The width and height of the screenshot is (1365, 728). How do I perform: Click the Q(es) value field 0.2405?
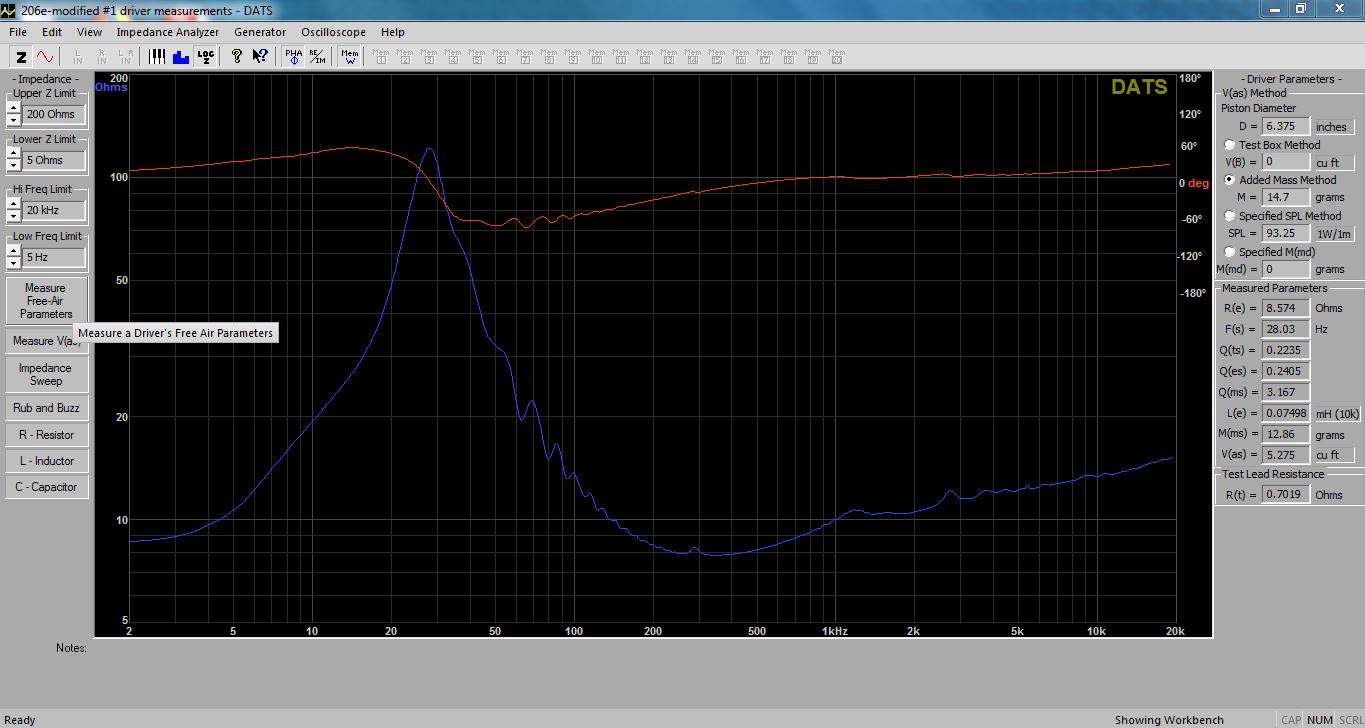point(1285,371)
